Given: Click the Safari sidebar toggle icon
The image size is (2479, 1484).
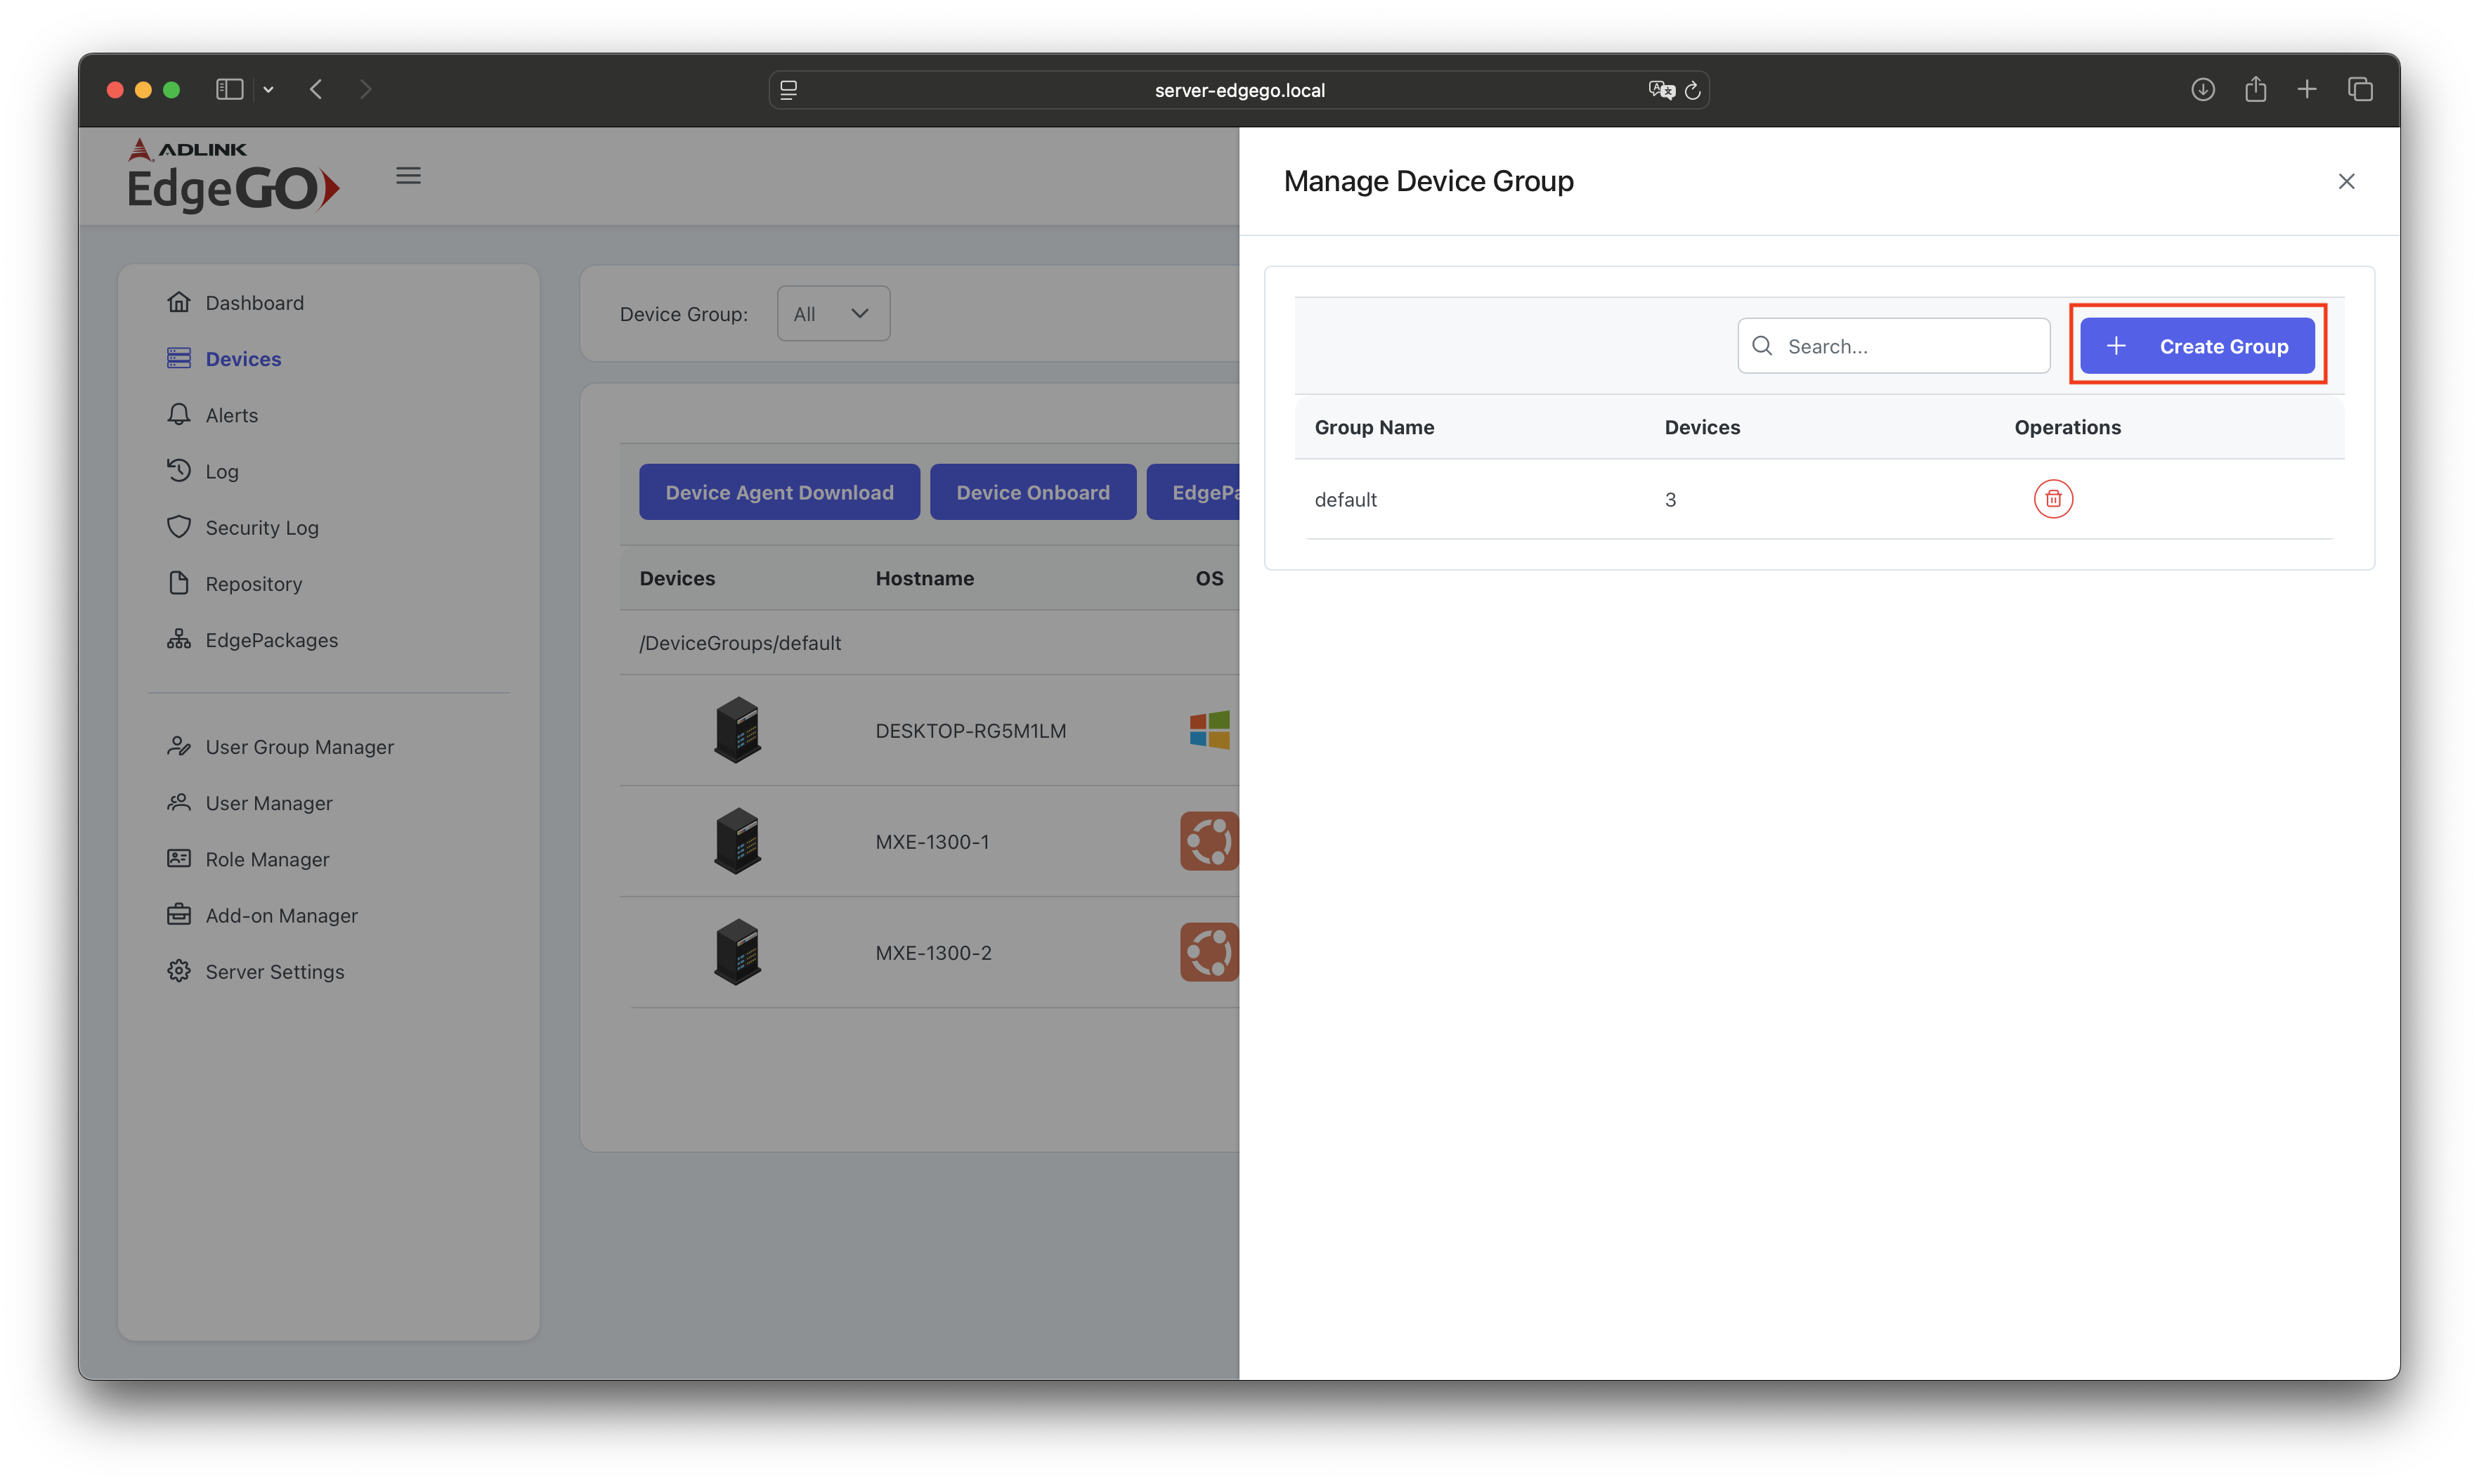Looking at the screenshot, I should [x=229, y=89].
